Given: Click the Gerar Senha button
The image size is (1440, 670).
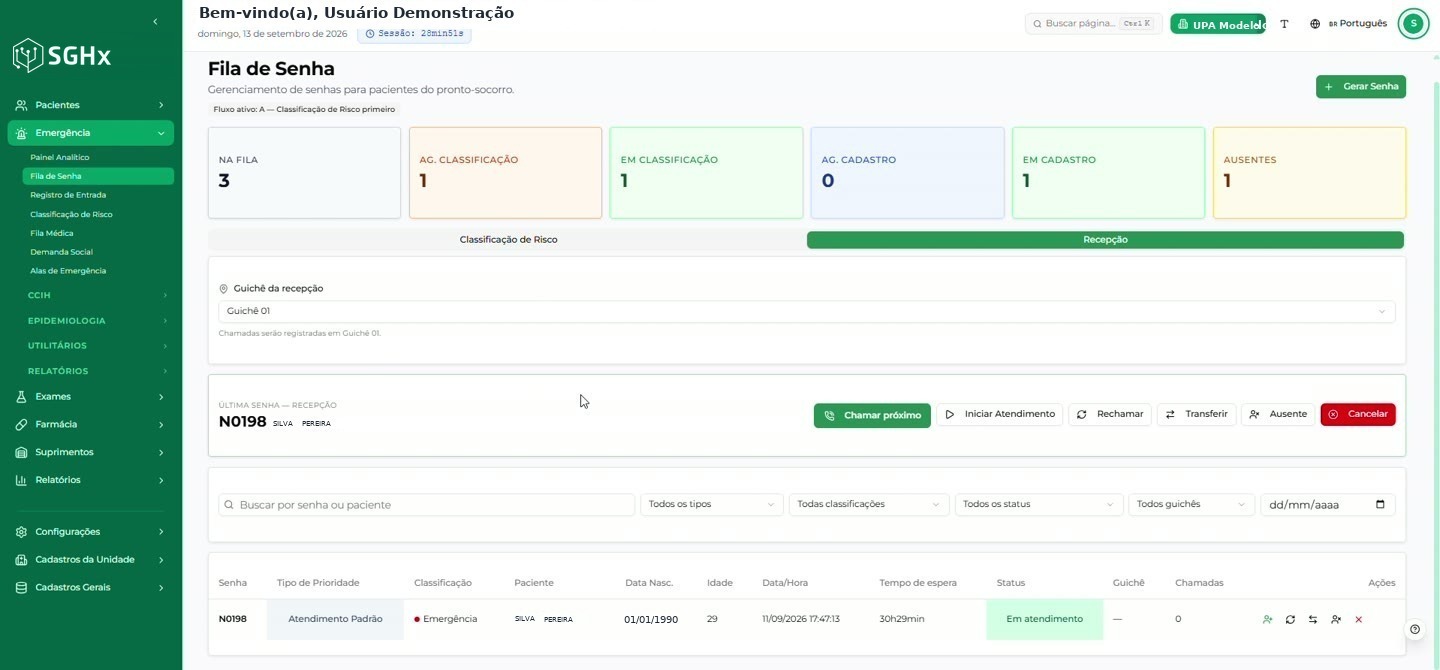Looking at the screenshot, I should point(1361,87).
